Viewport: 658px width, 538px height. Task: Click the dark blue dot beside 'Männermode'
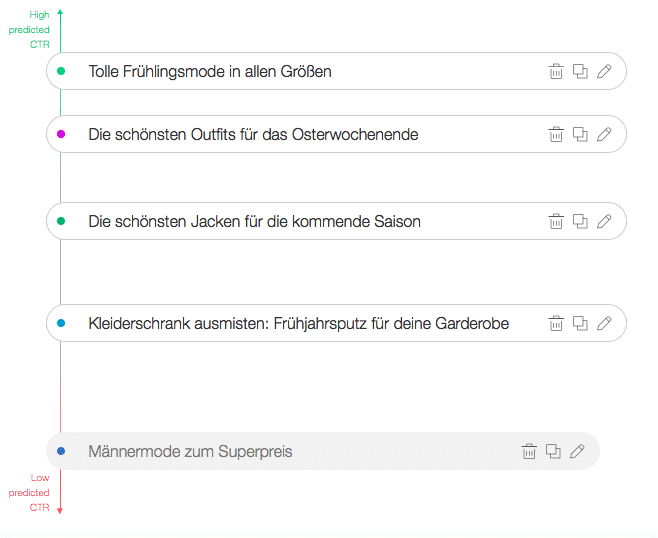click(61, 451)
